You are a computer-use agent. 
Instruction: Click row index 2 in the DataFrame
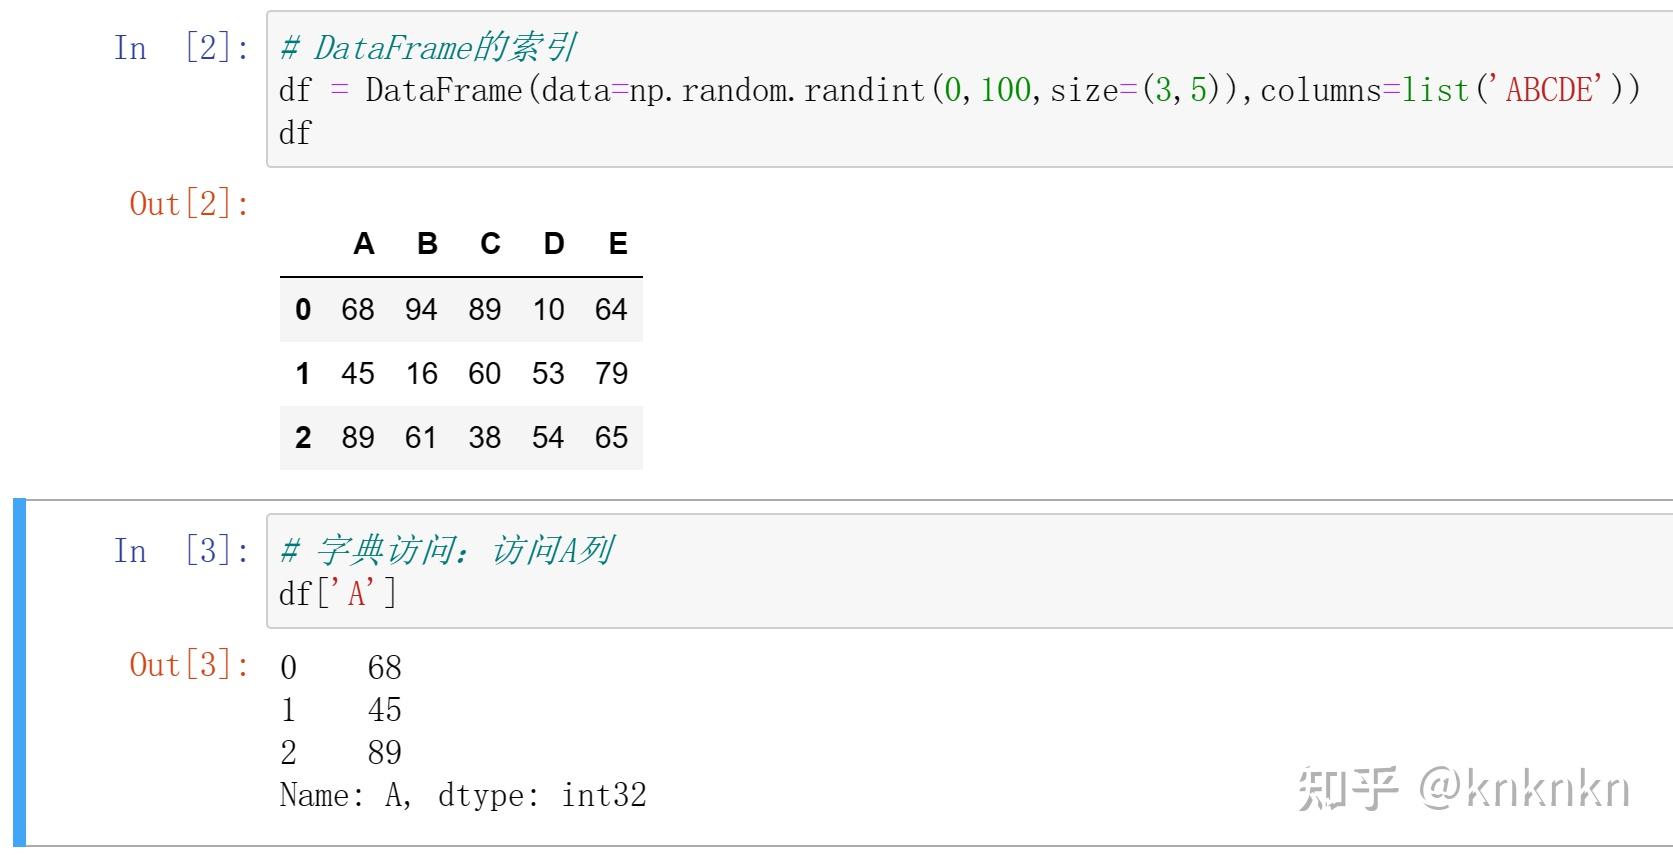pyautogui.click(x=303, y=438)
